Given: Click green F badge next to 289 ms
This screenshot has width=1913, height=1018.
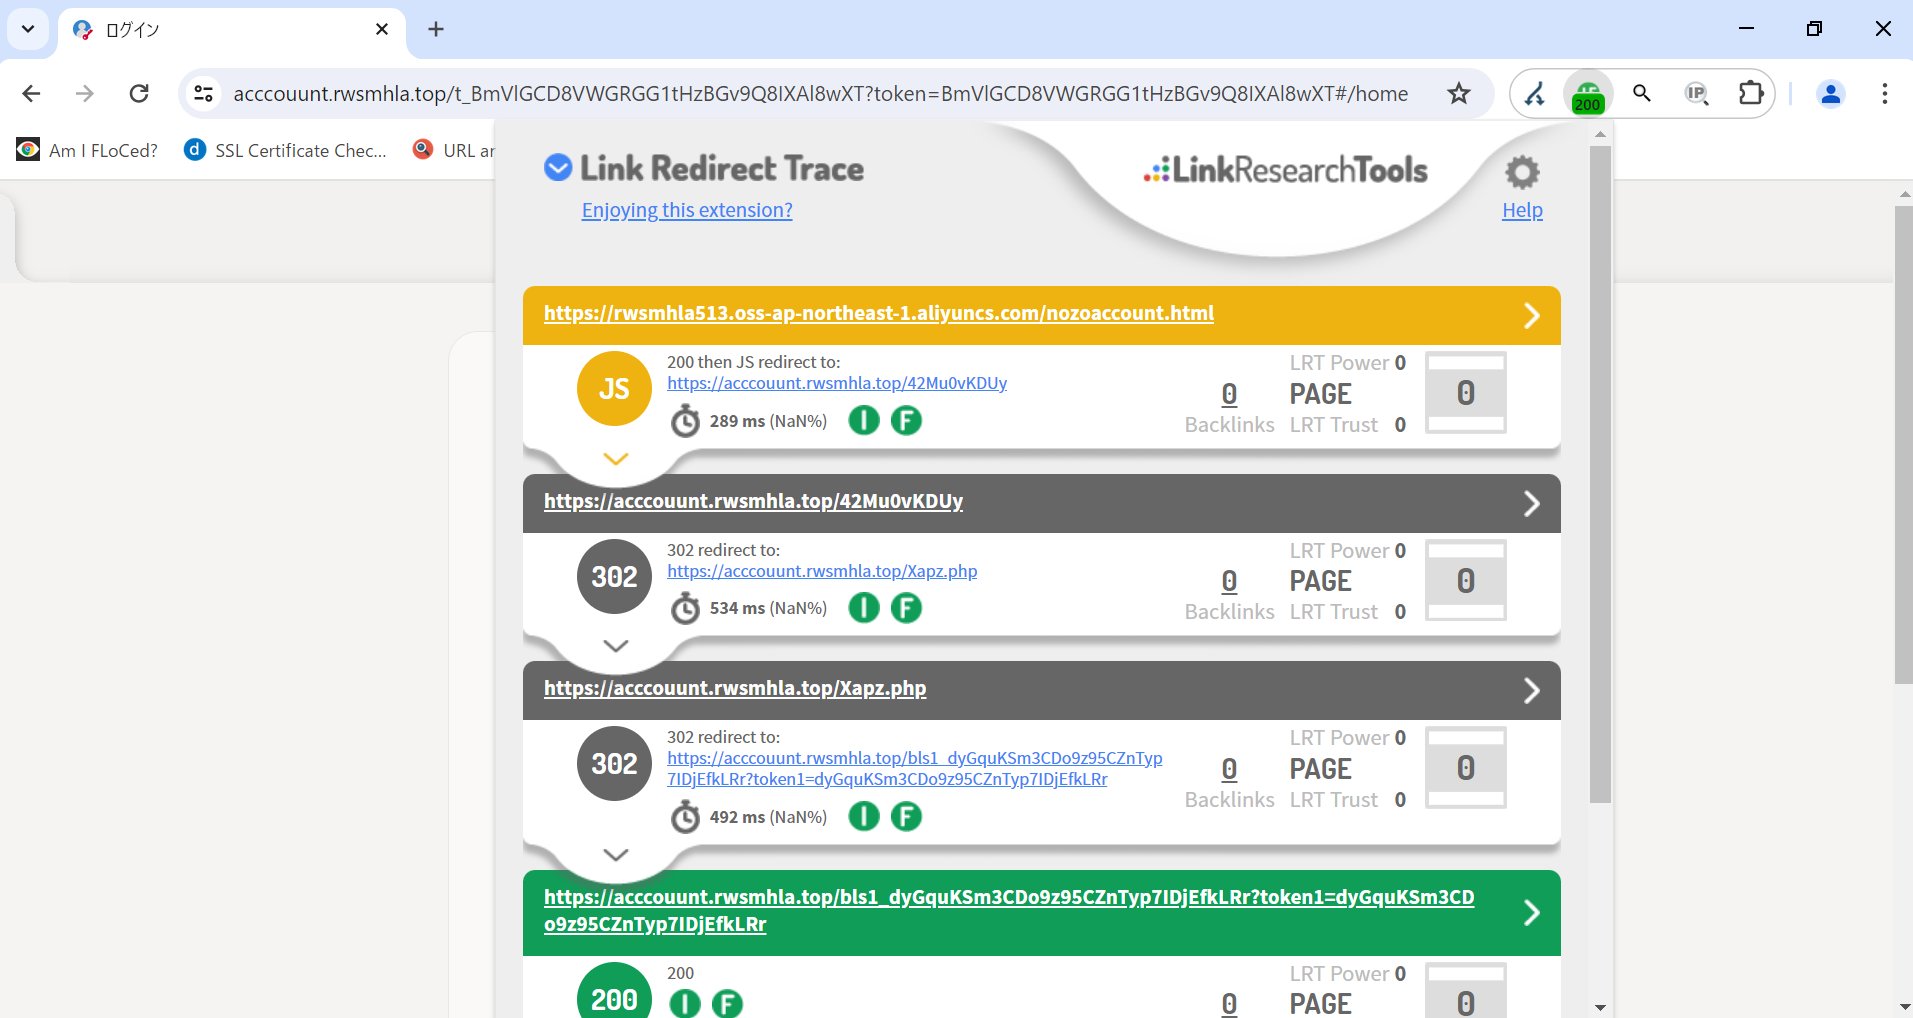Looking at the screenshot, I should tap(906, 421).
